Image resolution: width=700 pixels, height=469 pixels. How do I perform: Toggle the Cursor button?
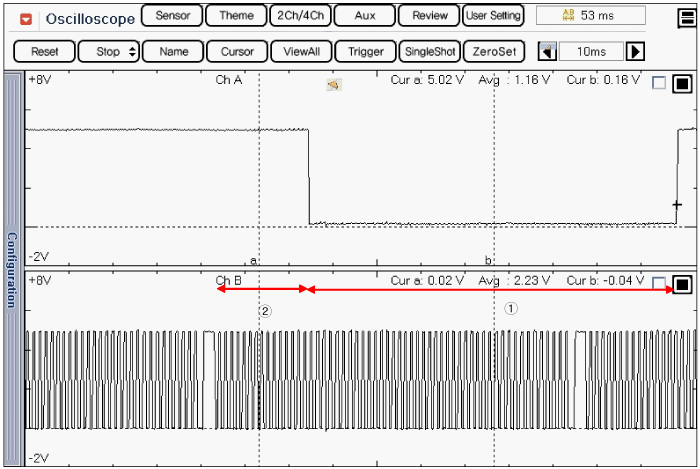tap(237, 51)
